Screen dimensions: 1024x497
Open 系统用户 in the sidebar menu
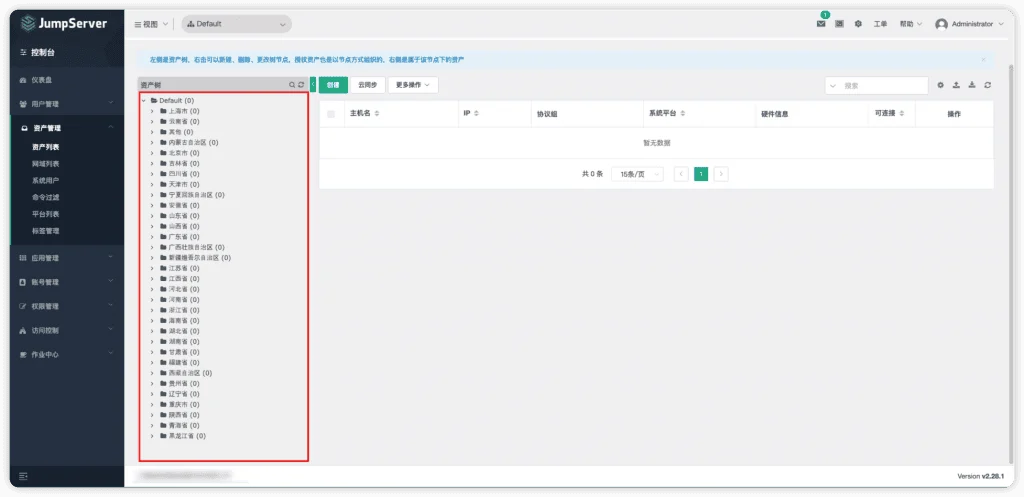(46, 180)
